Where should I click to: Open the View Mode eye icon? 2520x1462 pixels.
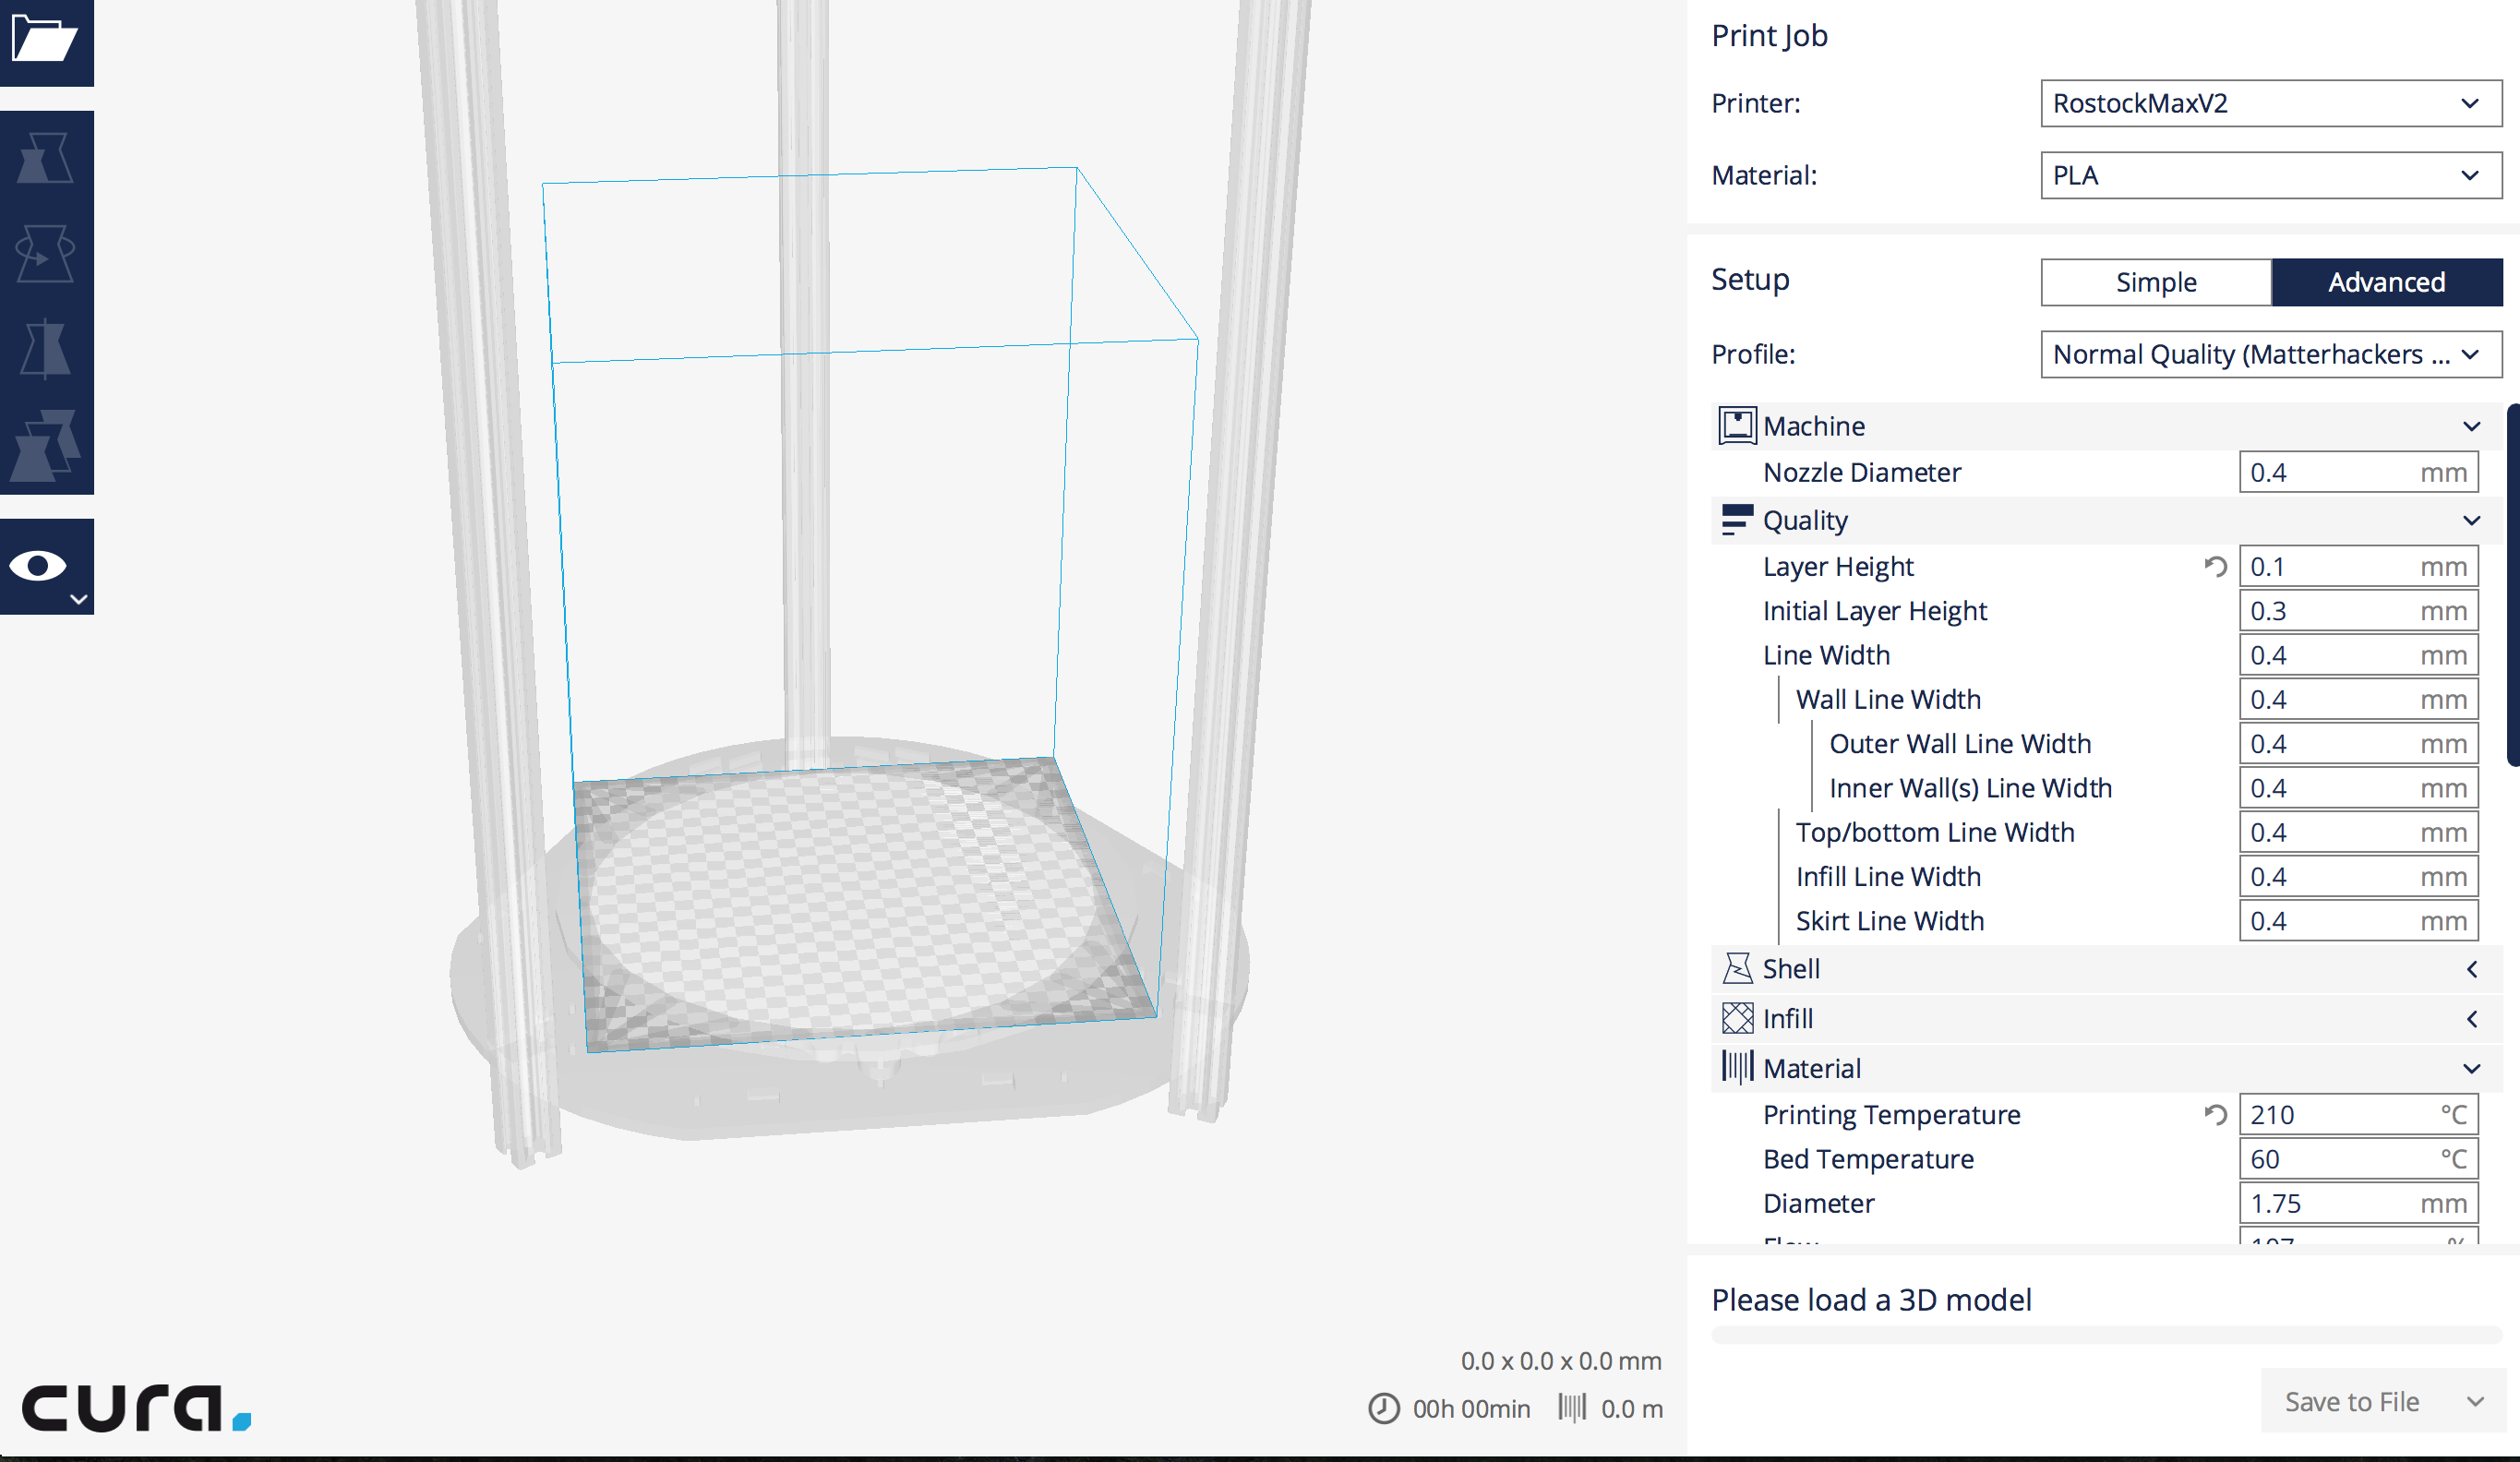(40, 566)
